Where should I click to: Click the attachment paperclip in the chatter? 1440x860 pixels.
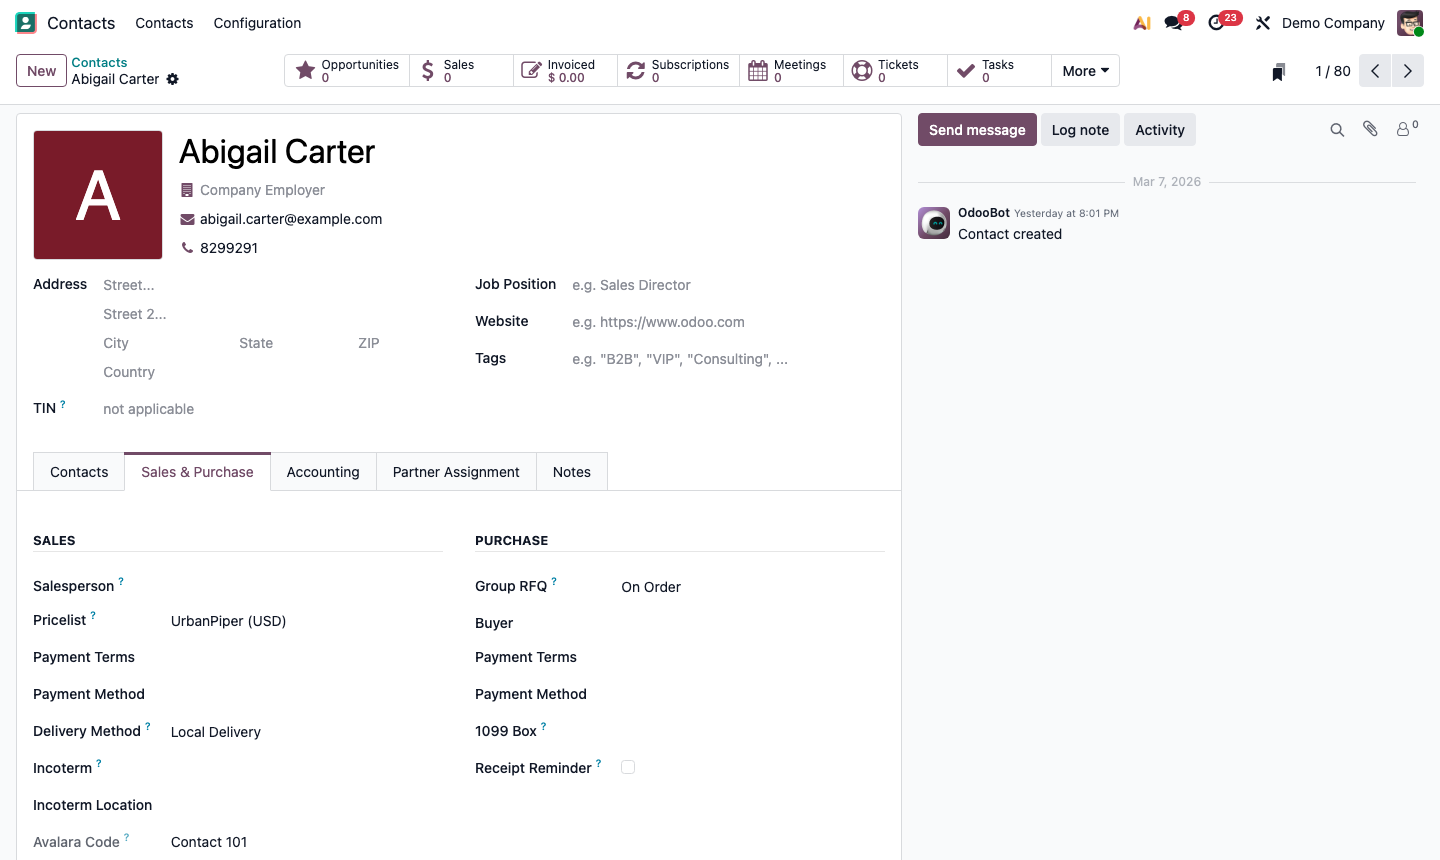[x=1369, y=128]
